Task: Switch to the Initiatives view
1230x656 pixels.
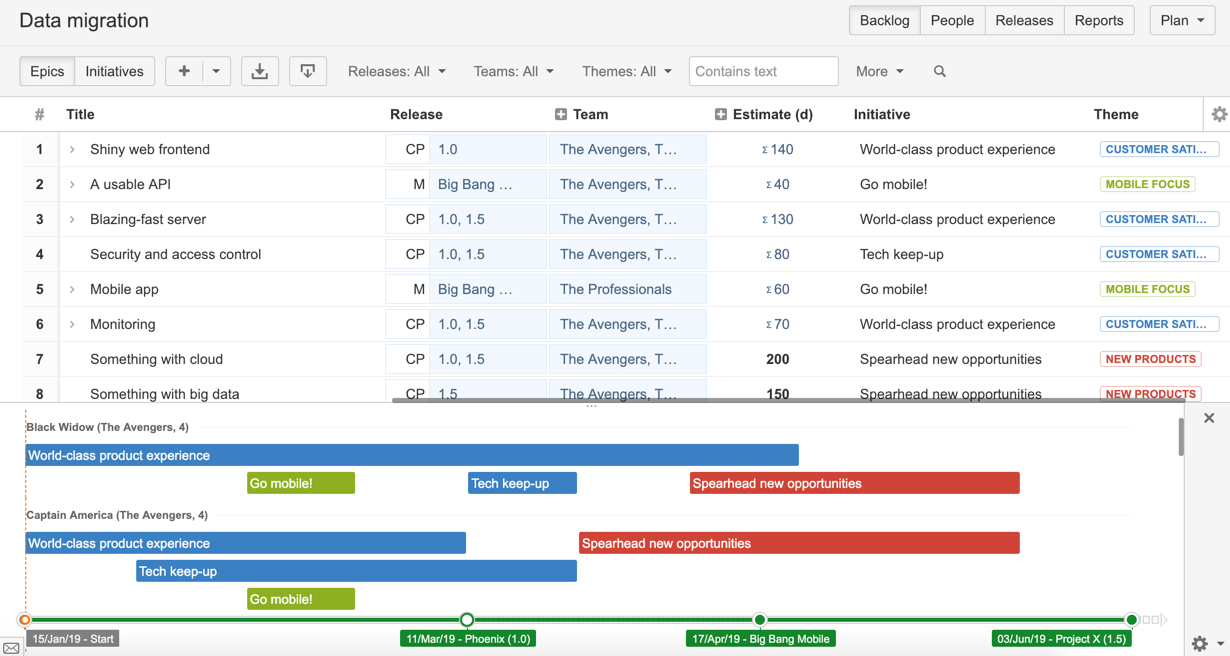Action: tap(114, 71)
